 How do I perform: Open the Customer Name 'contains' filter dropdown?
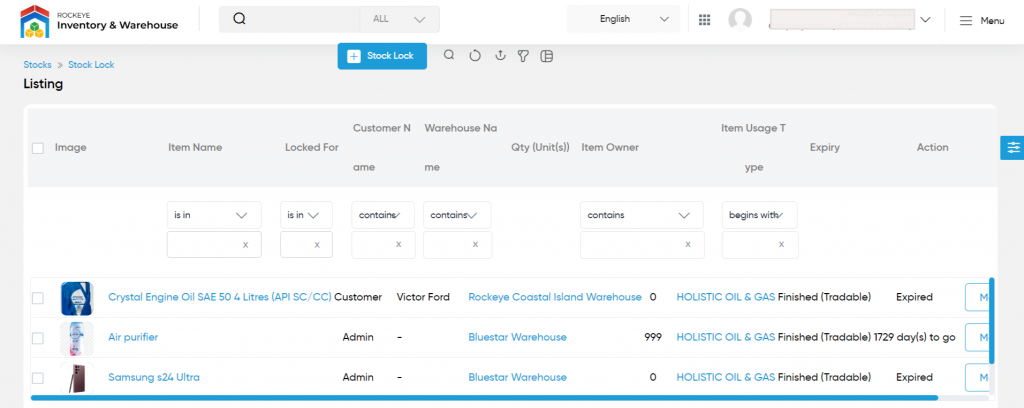383,215
